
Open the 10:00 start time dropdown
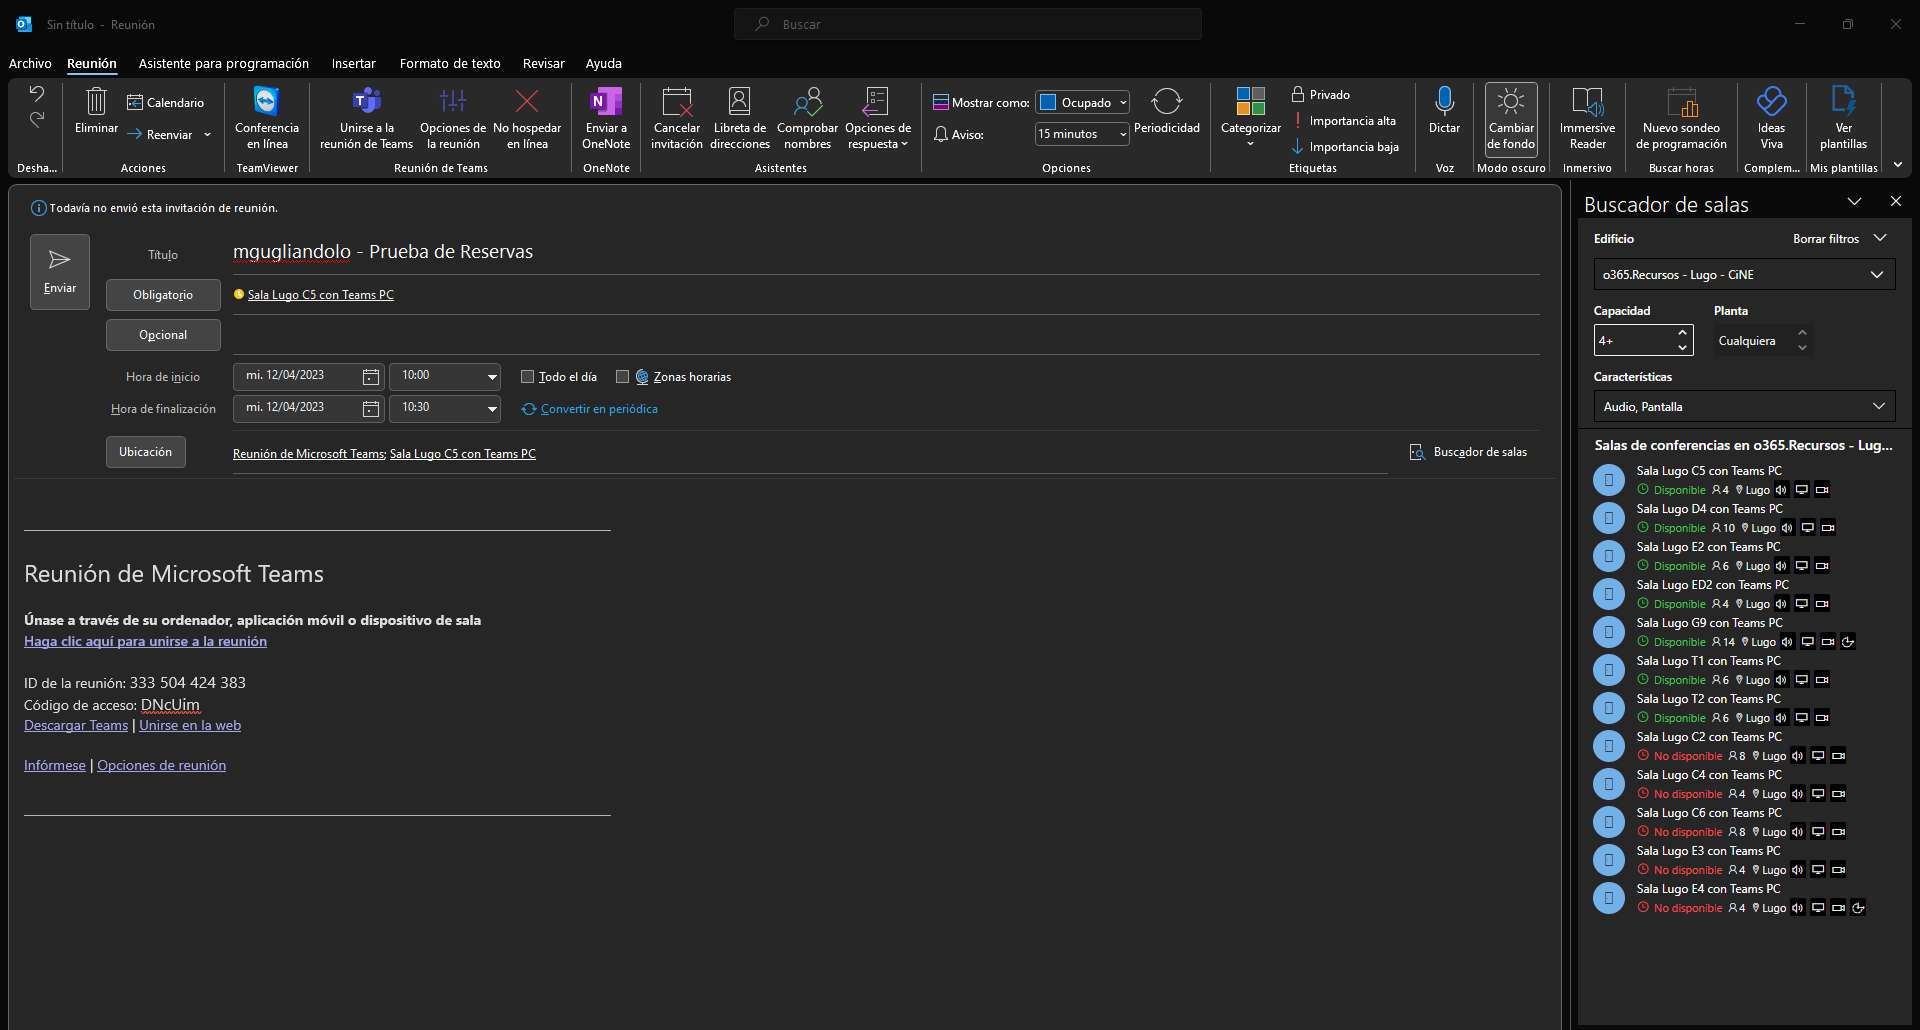coord(492,377)
